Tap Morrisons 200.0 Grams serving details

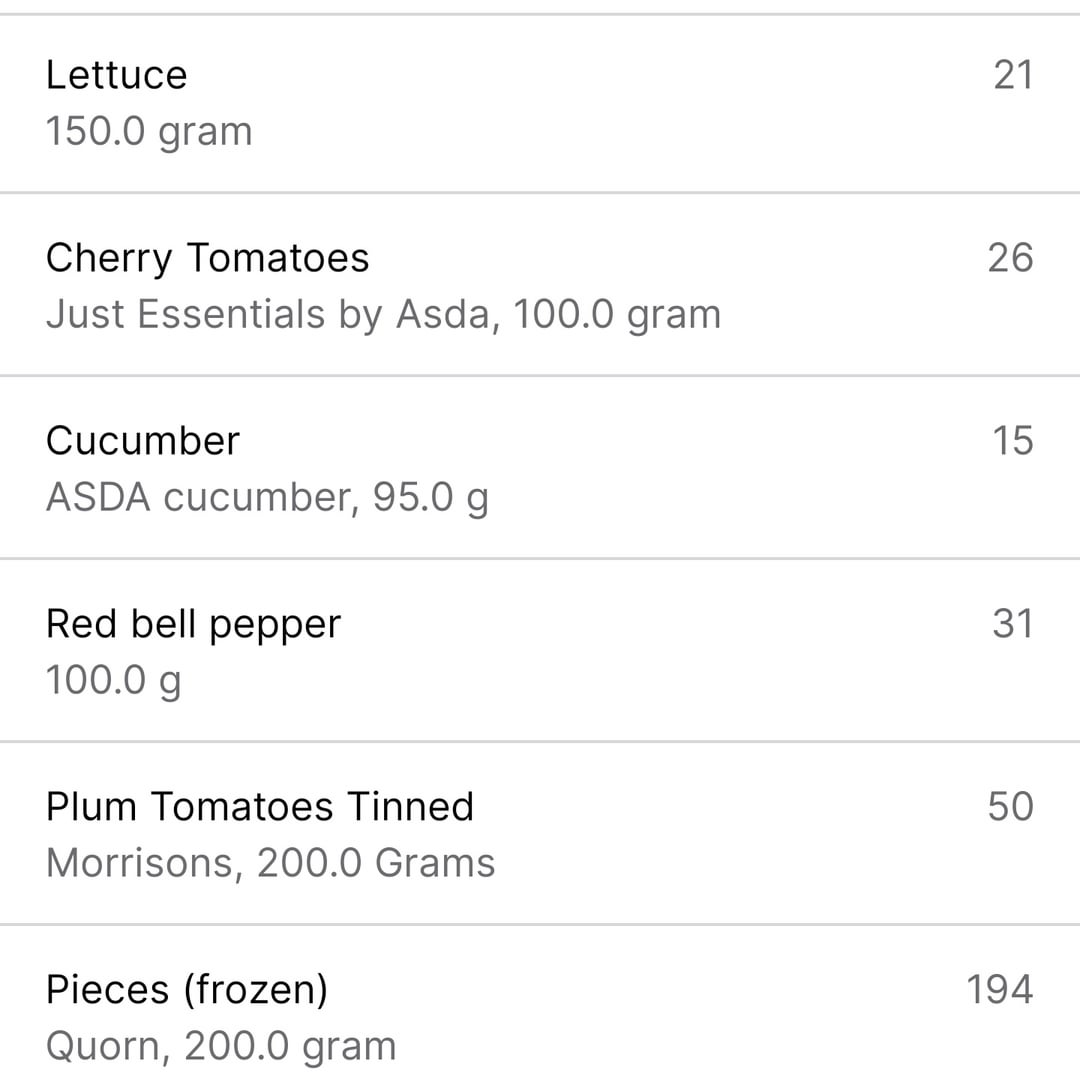coord(271,863)
